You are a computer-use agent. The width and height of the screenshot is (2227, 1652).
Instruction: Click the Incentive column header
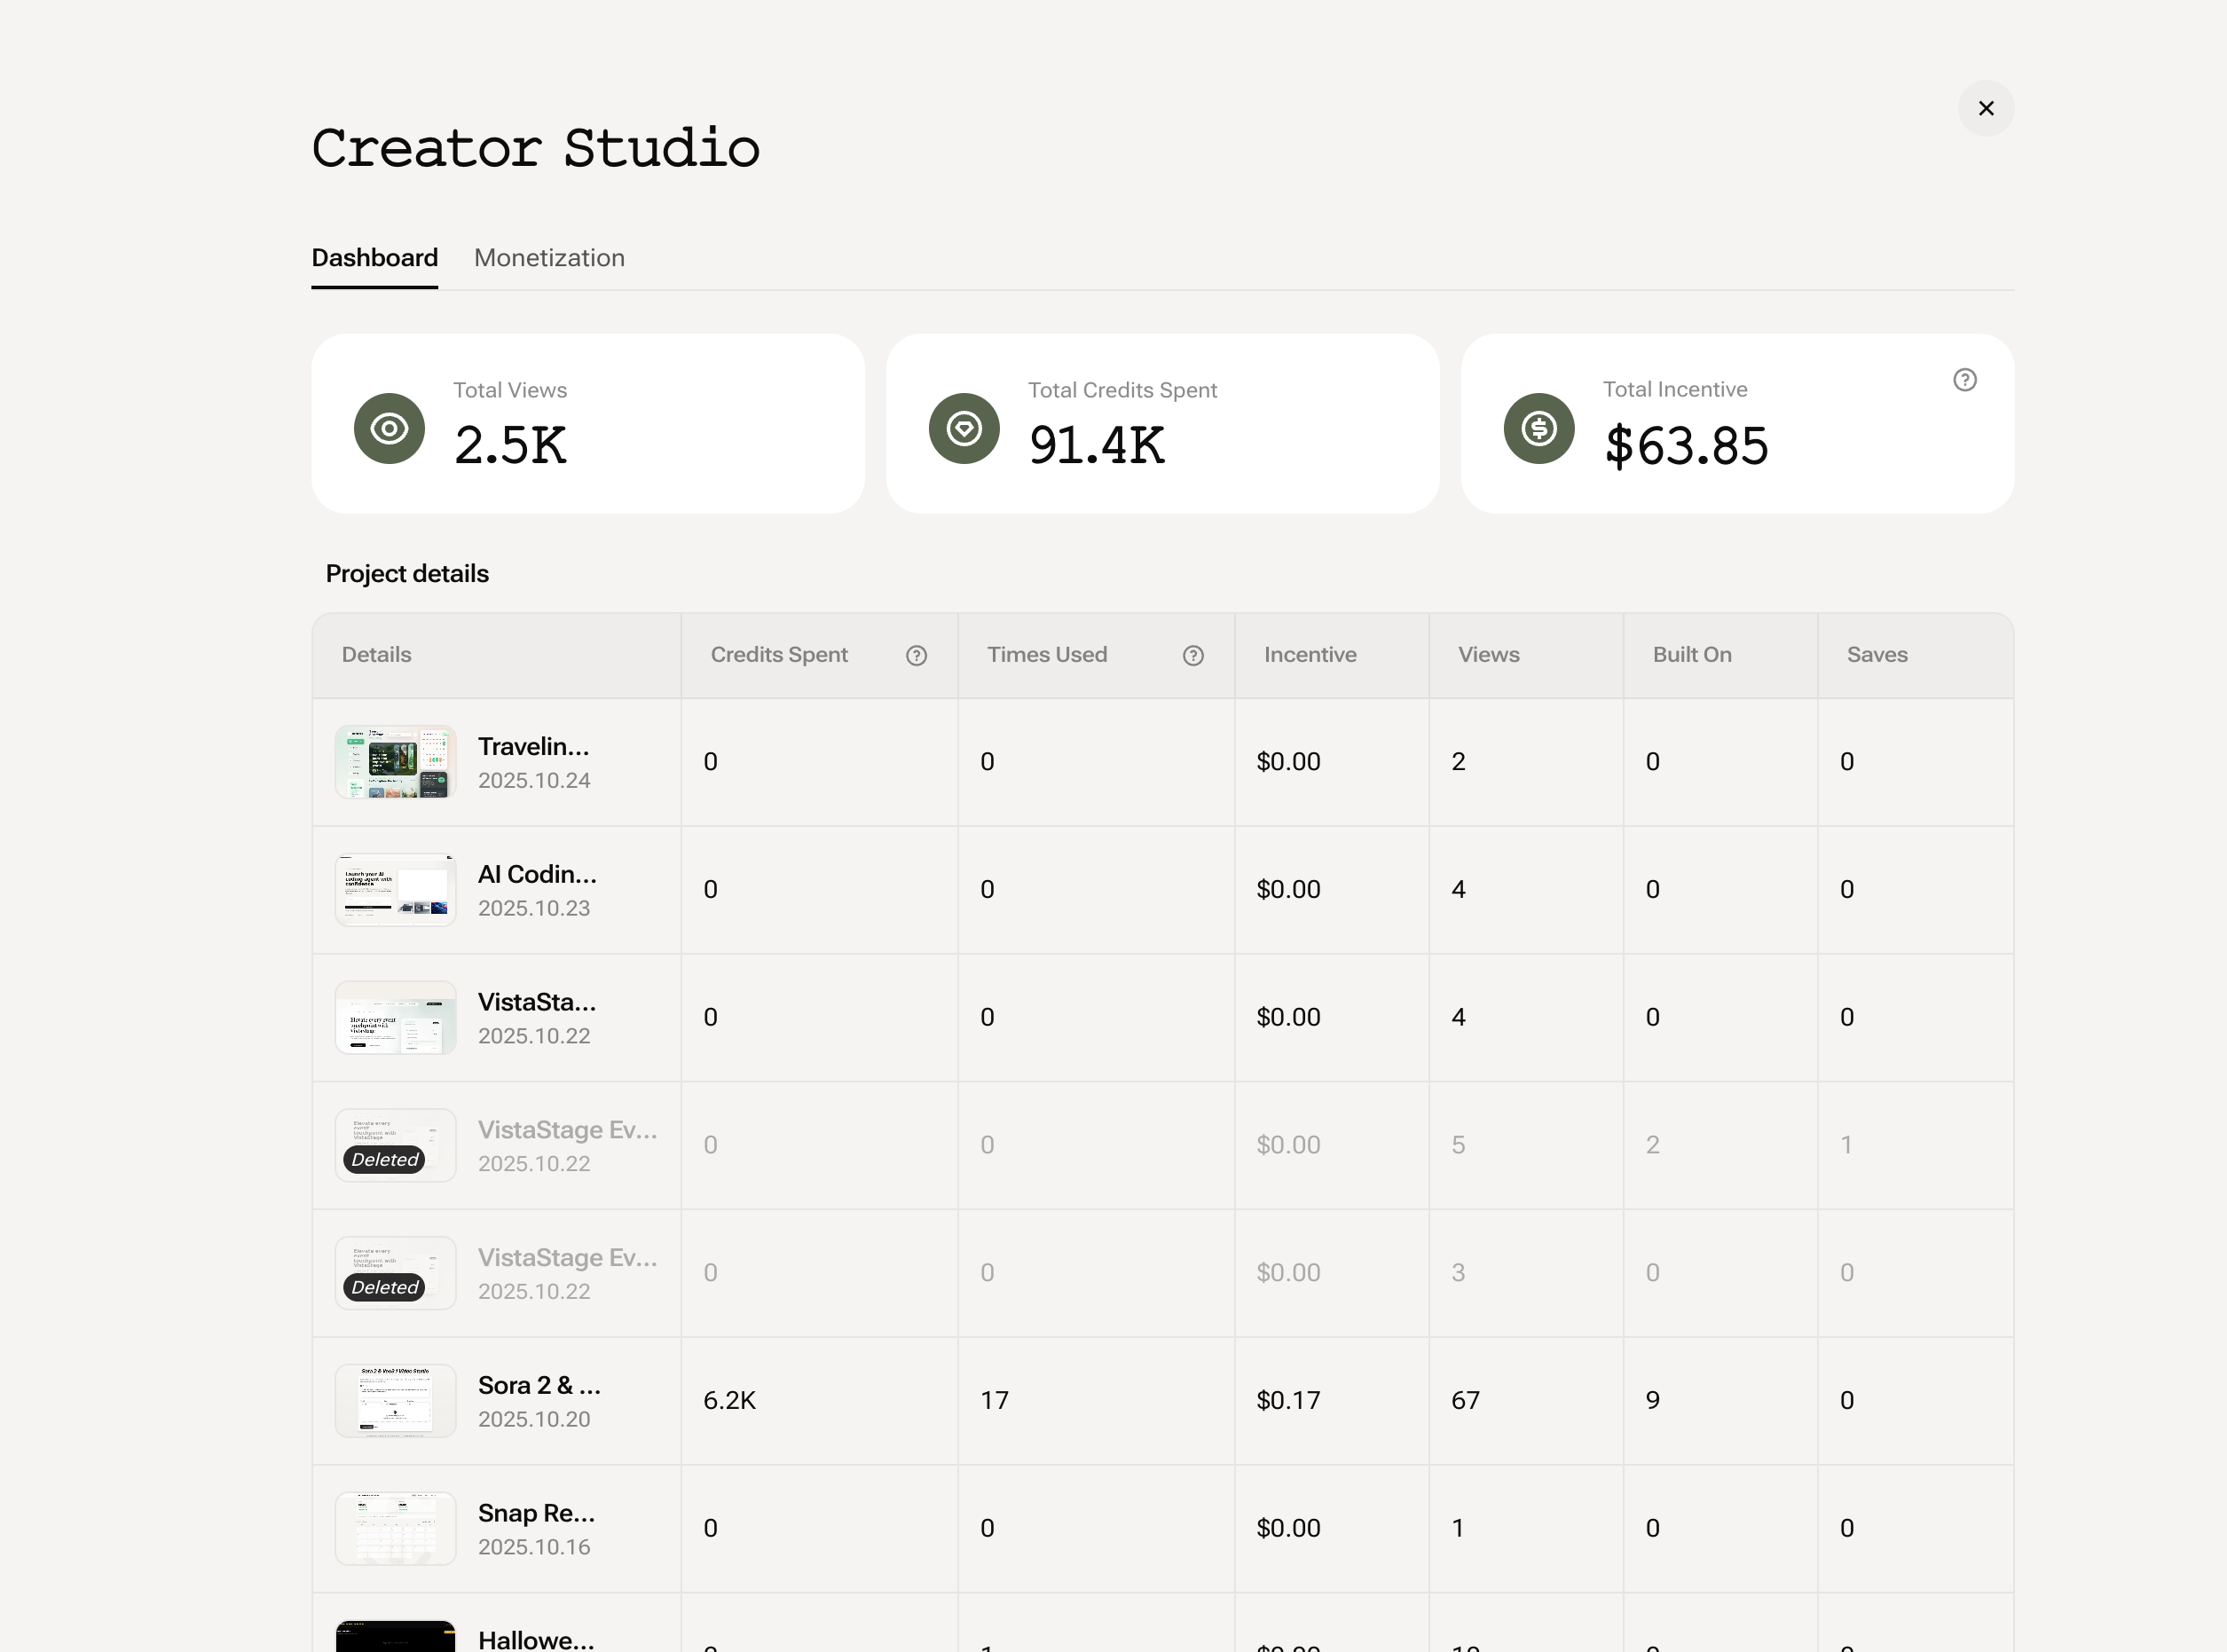tap(1310, 655)
